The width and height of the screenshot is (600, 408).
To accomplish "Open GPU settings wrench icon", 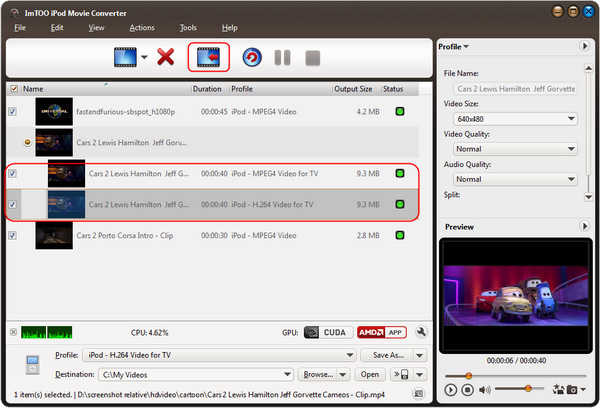I will (421, 332).
